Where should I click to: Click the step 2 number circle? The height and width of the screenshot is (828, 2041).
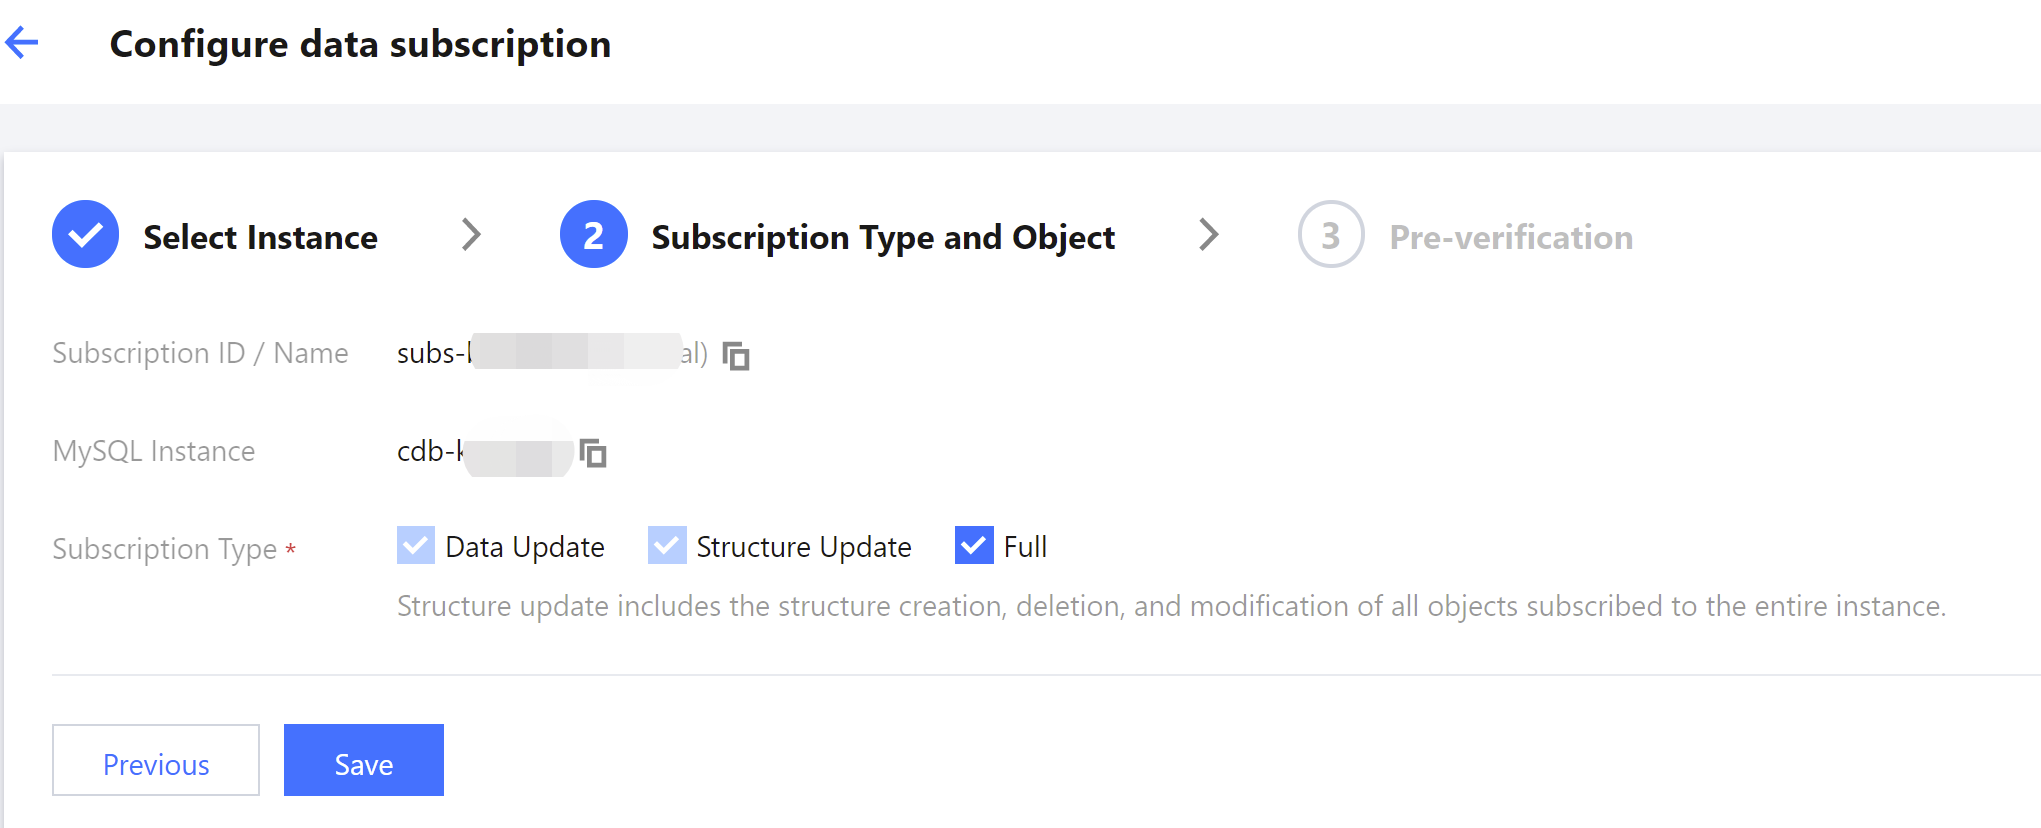coord(593,235)
